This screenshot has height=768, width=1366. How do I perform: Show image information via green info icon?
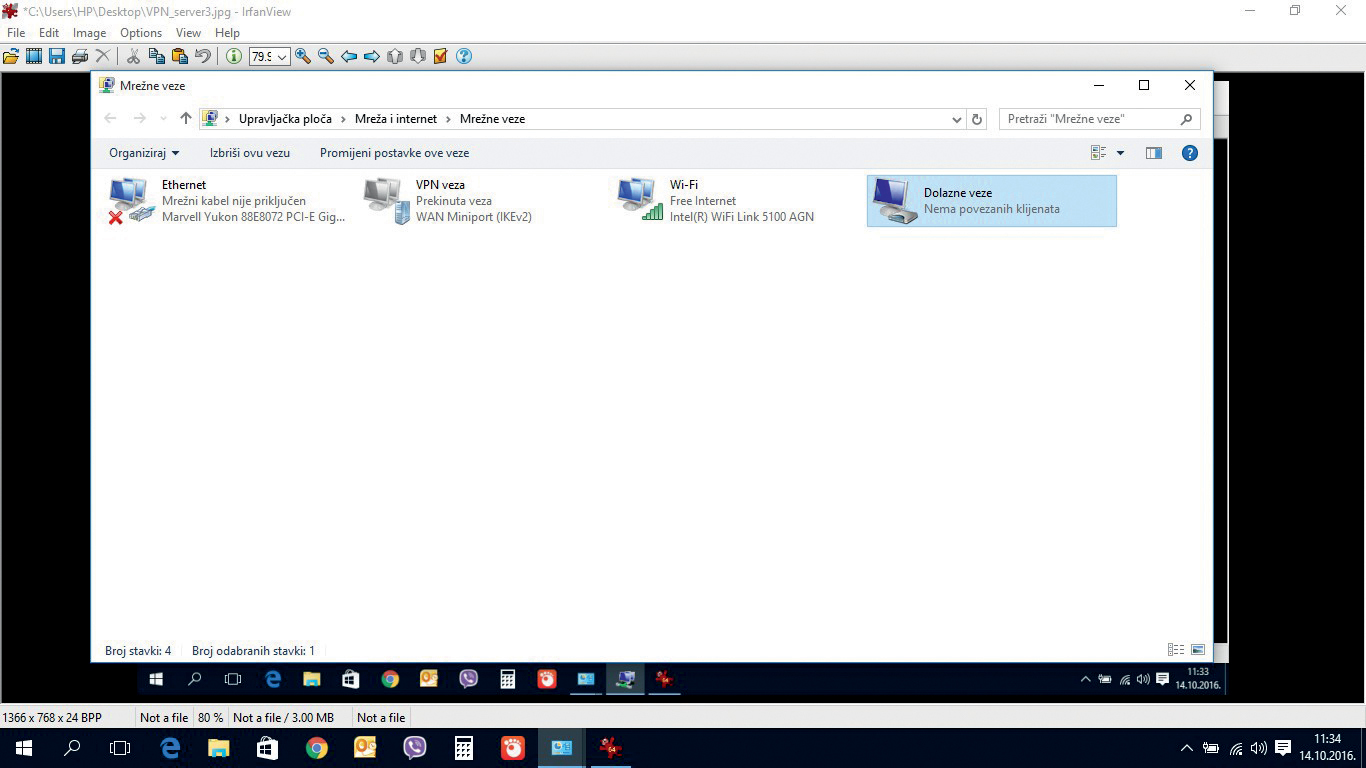tap(234, 57)
